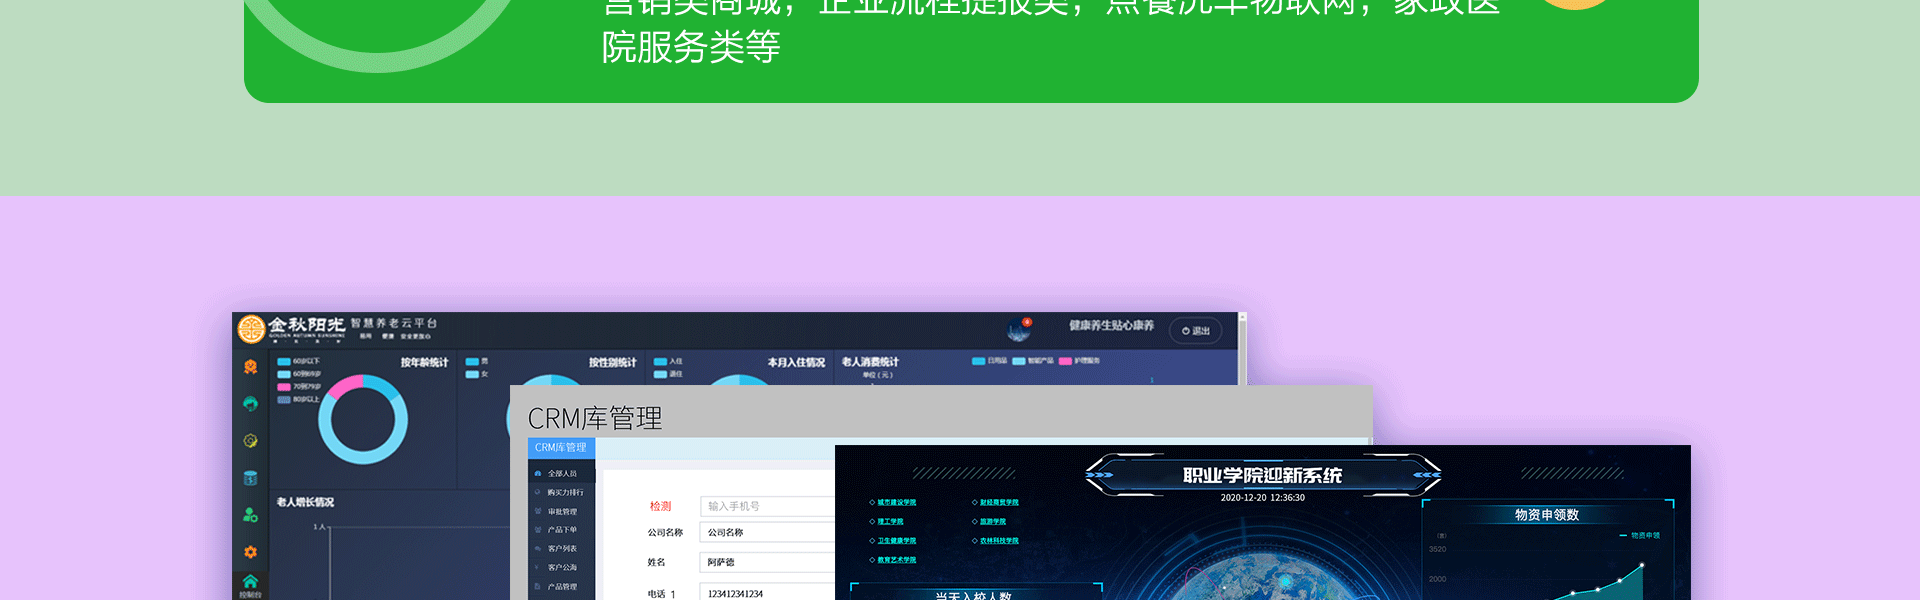Click the 电话 field with 123412341234
This screenshot has width=1920, height=600.
coord(768,593)
